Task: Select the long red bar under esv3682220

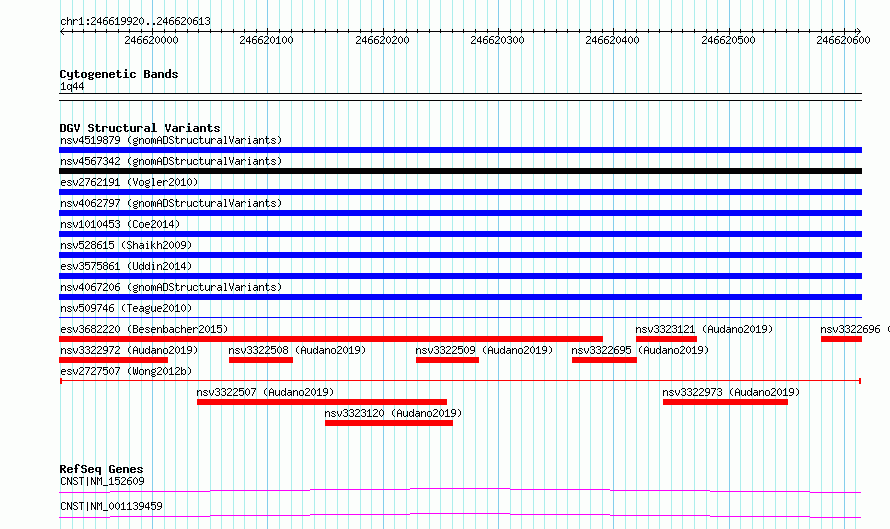Action: click(331, 339)
